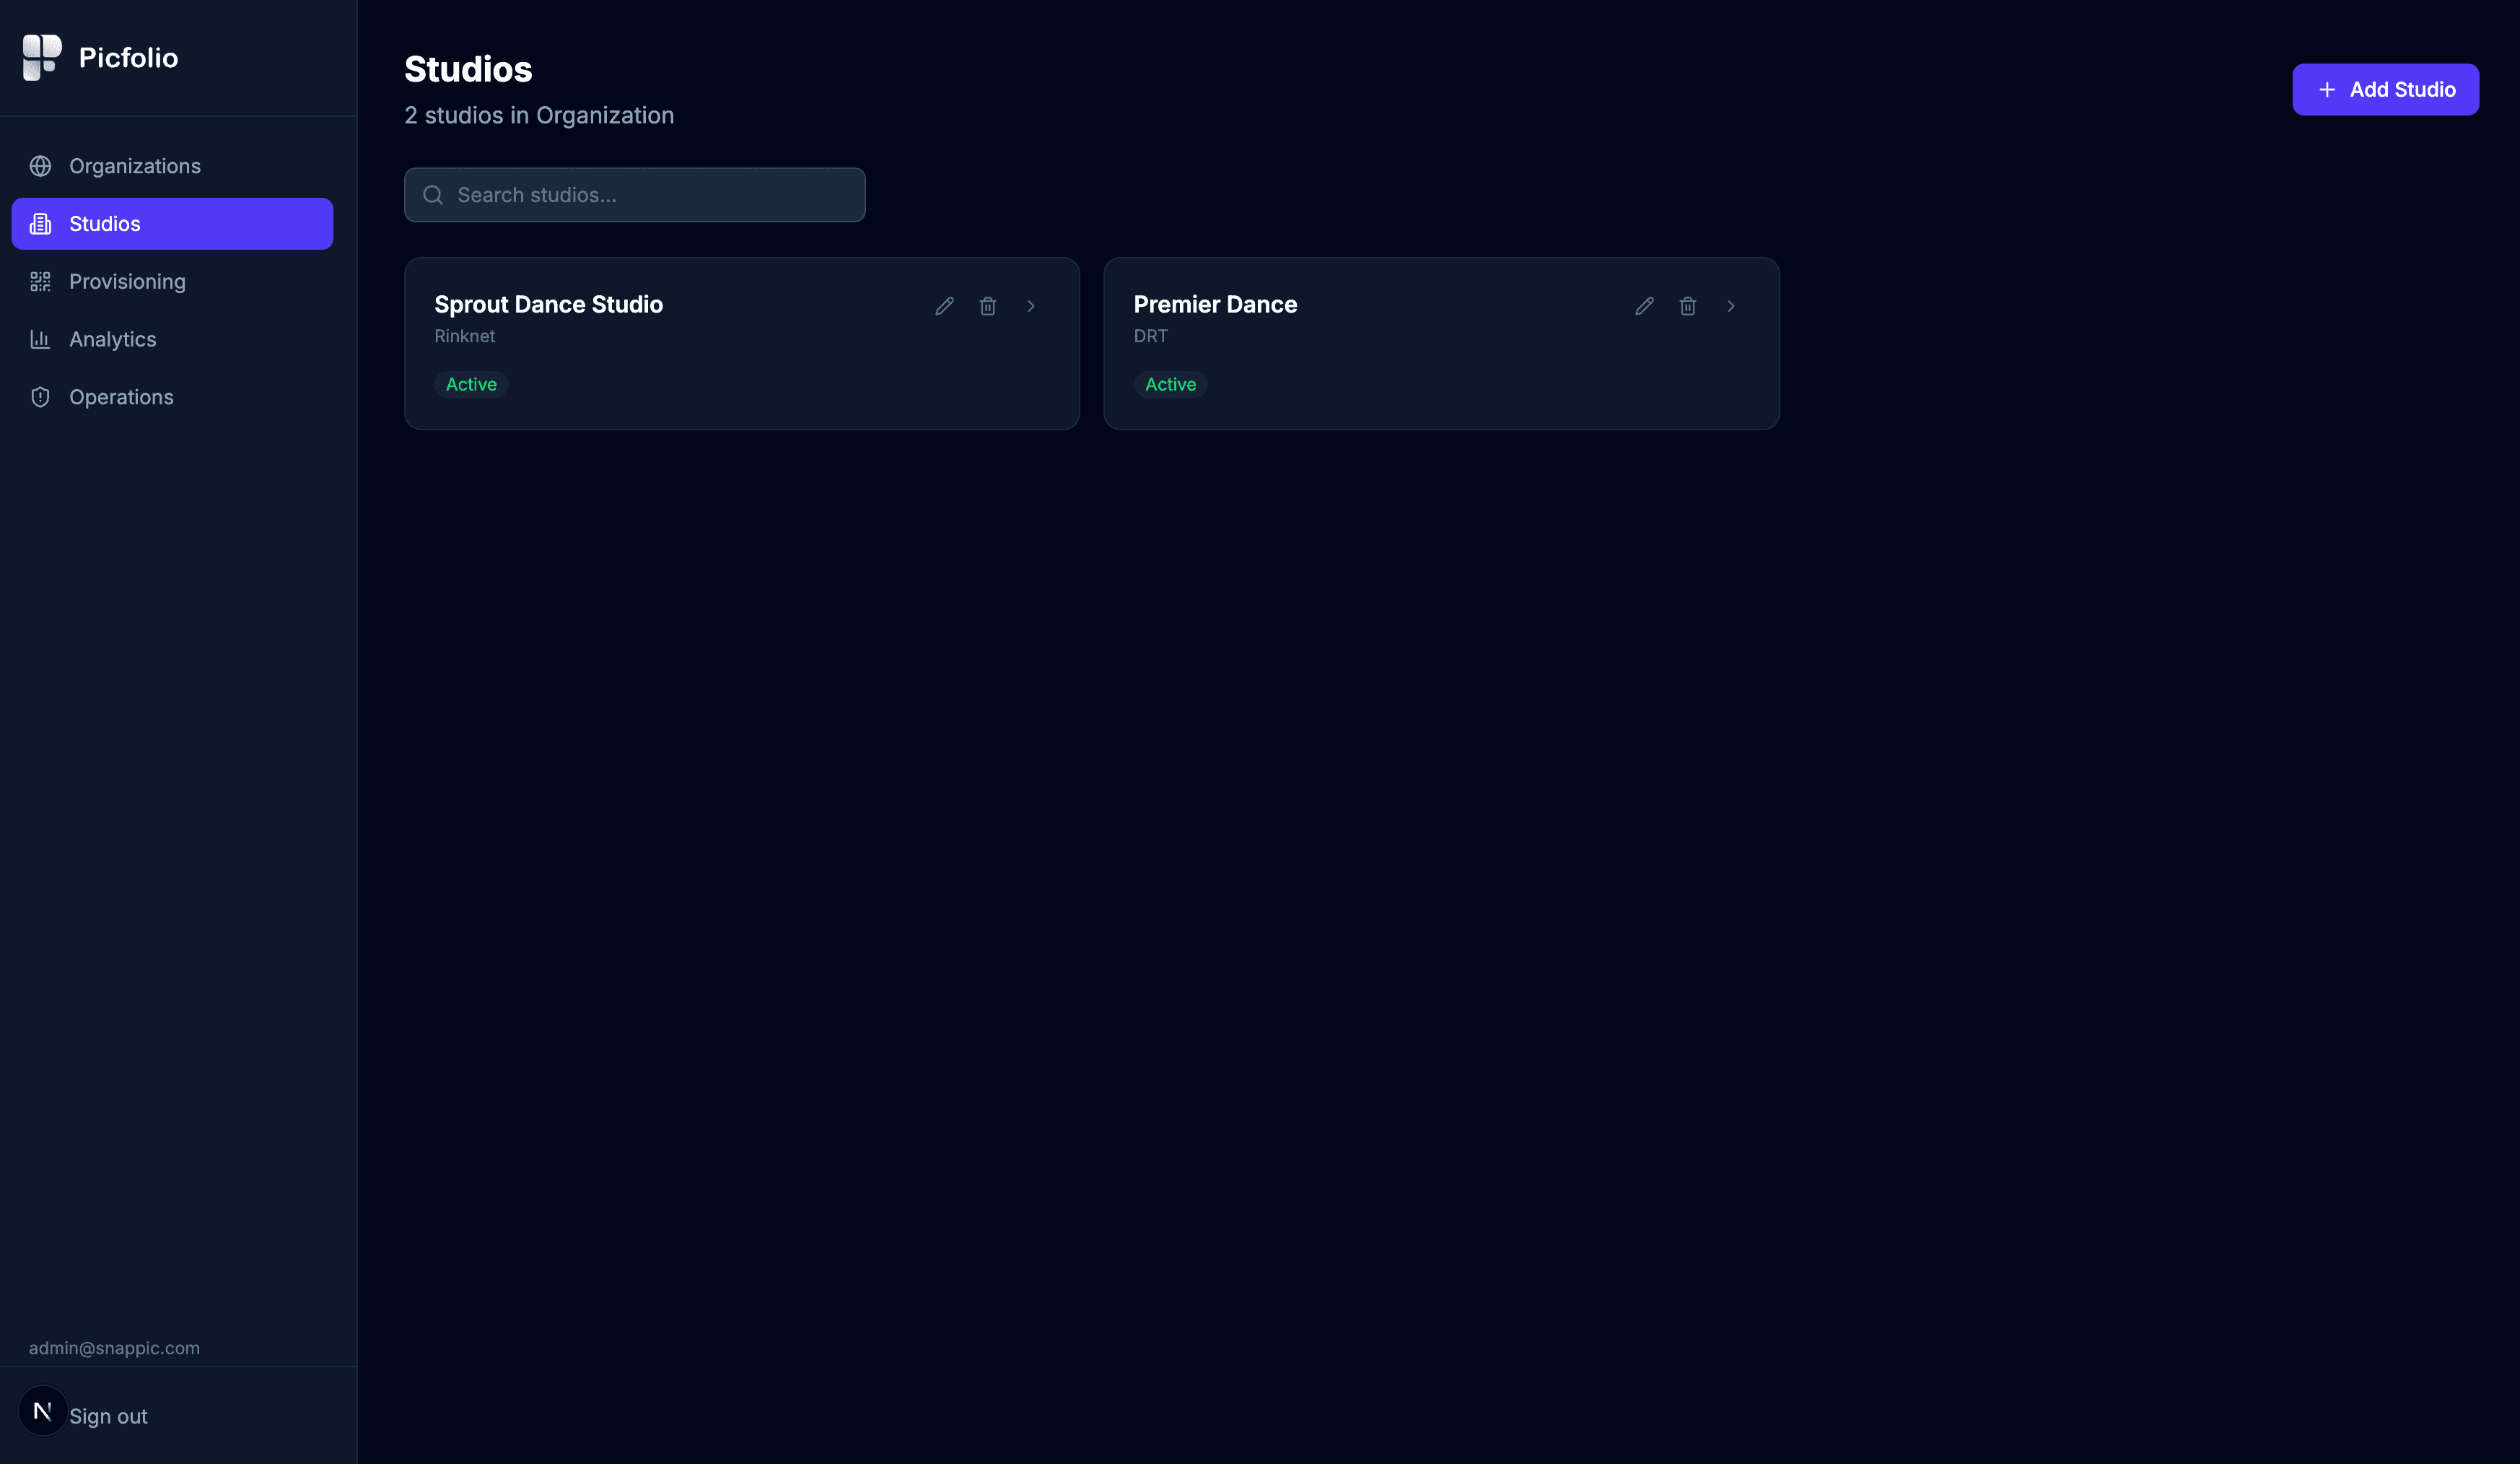Select the Organizations globe icon in sidebar
Image resolution: width=2520 pixels, height=1464 pixels.
click(x=40, y=166)
